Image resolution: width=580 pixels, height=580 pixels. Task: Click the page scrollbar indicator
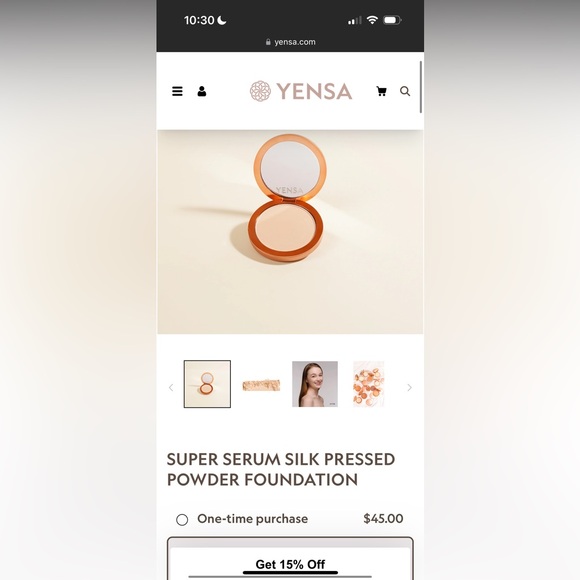point(421,87)
